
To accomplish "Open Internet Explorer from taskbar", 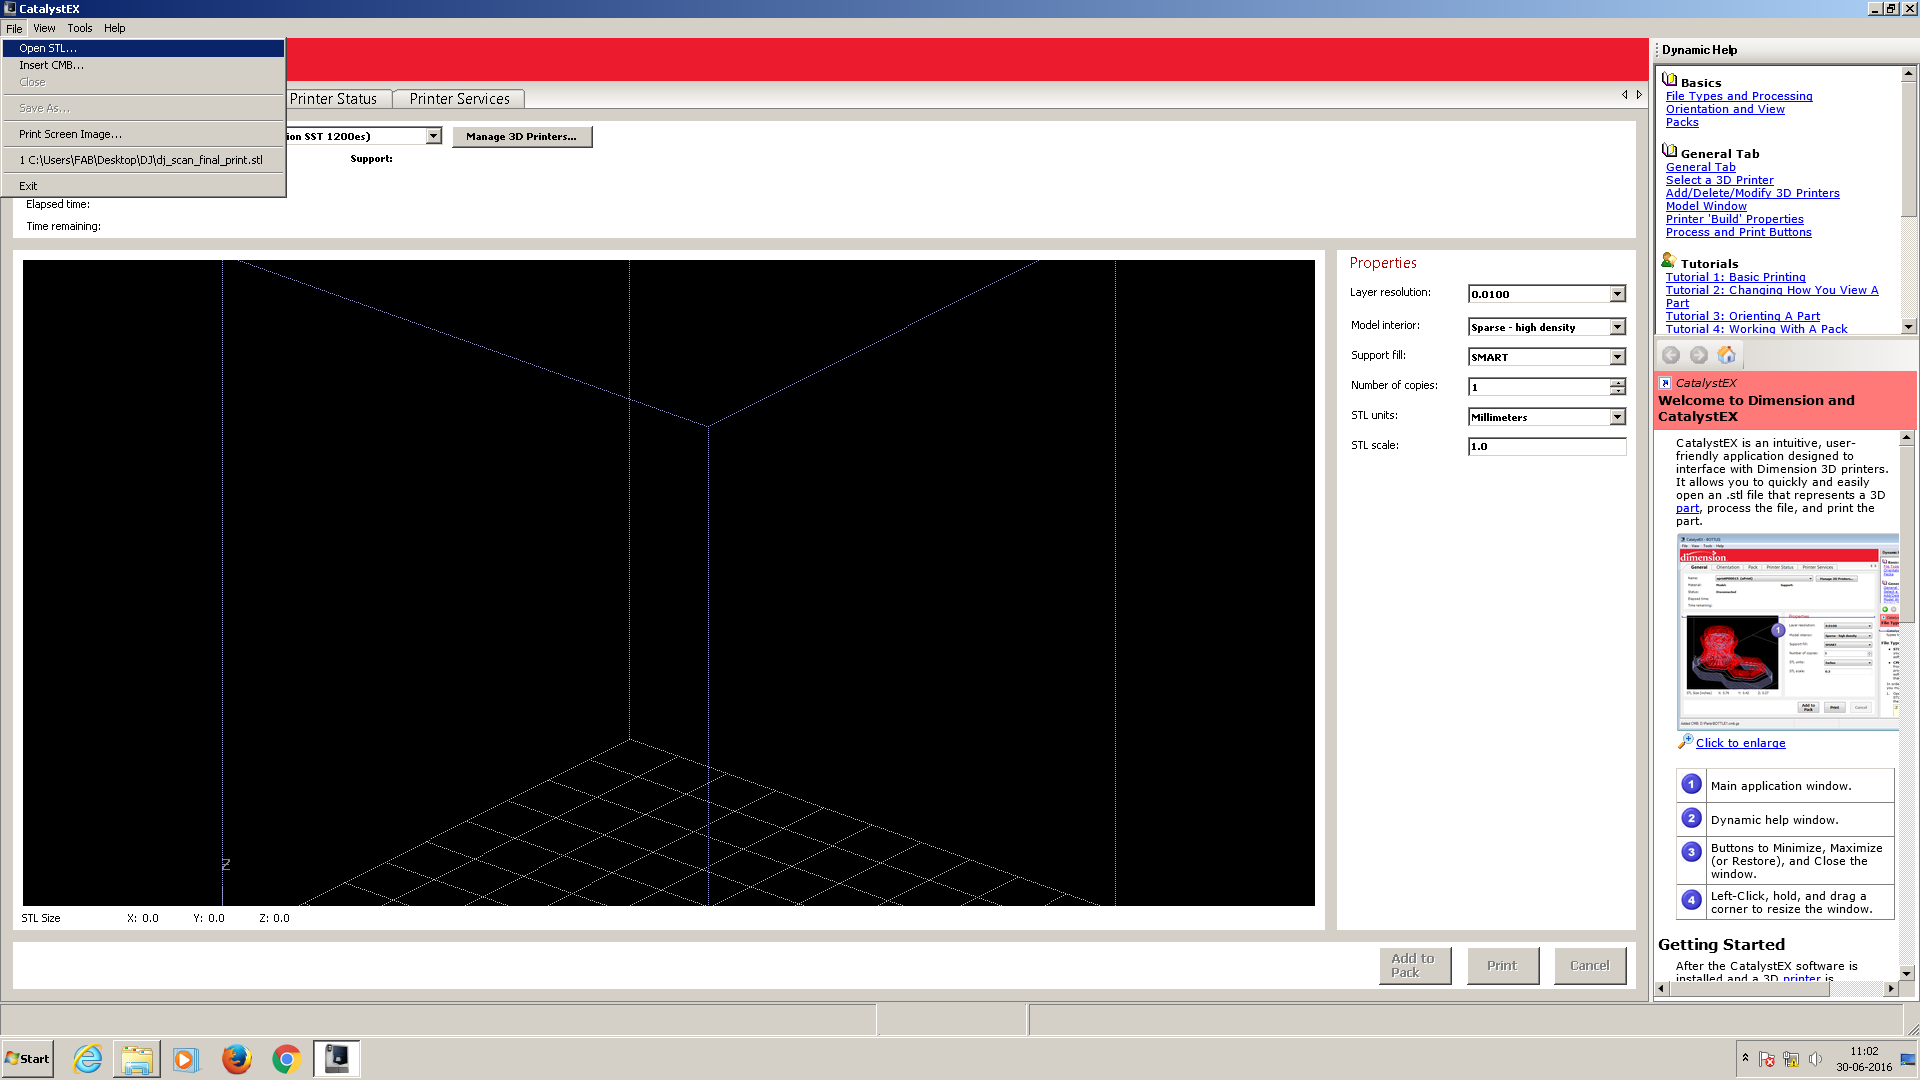I will [x=88, y=1059].
